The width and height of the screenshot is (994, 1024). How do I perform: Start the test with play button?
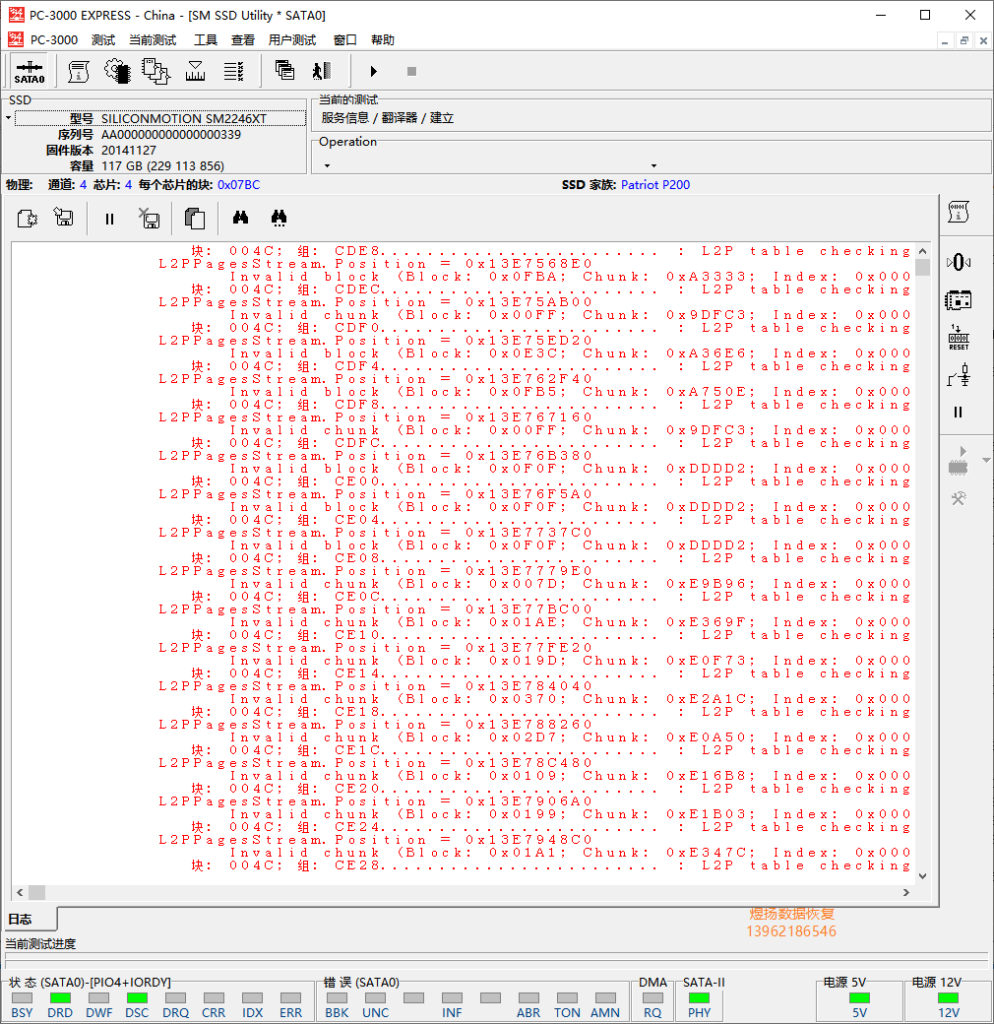374,71
